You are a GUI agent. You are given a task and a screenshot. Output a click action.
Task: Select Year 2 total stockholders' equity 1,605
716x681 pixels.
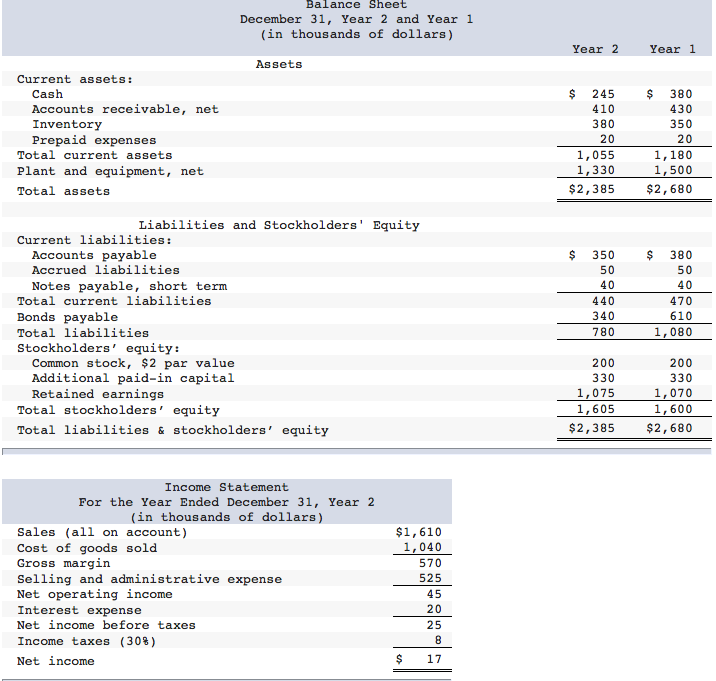(595, 409)
